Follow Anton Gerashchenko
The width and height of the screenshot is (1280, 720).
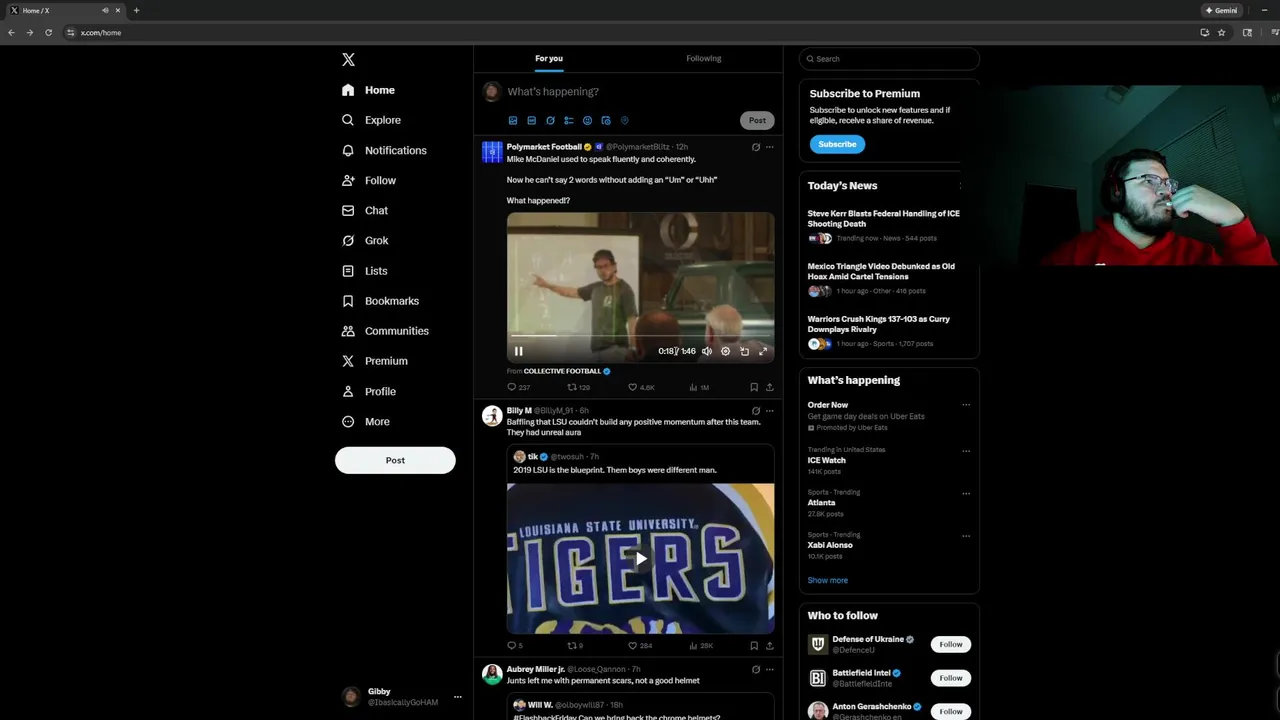click(951, 711)
